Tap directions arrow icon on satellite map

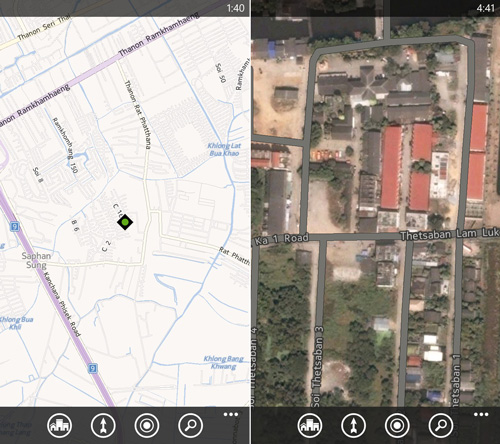(353, 425)
